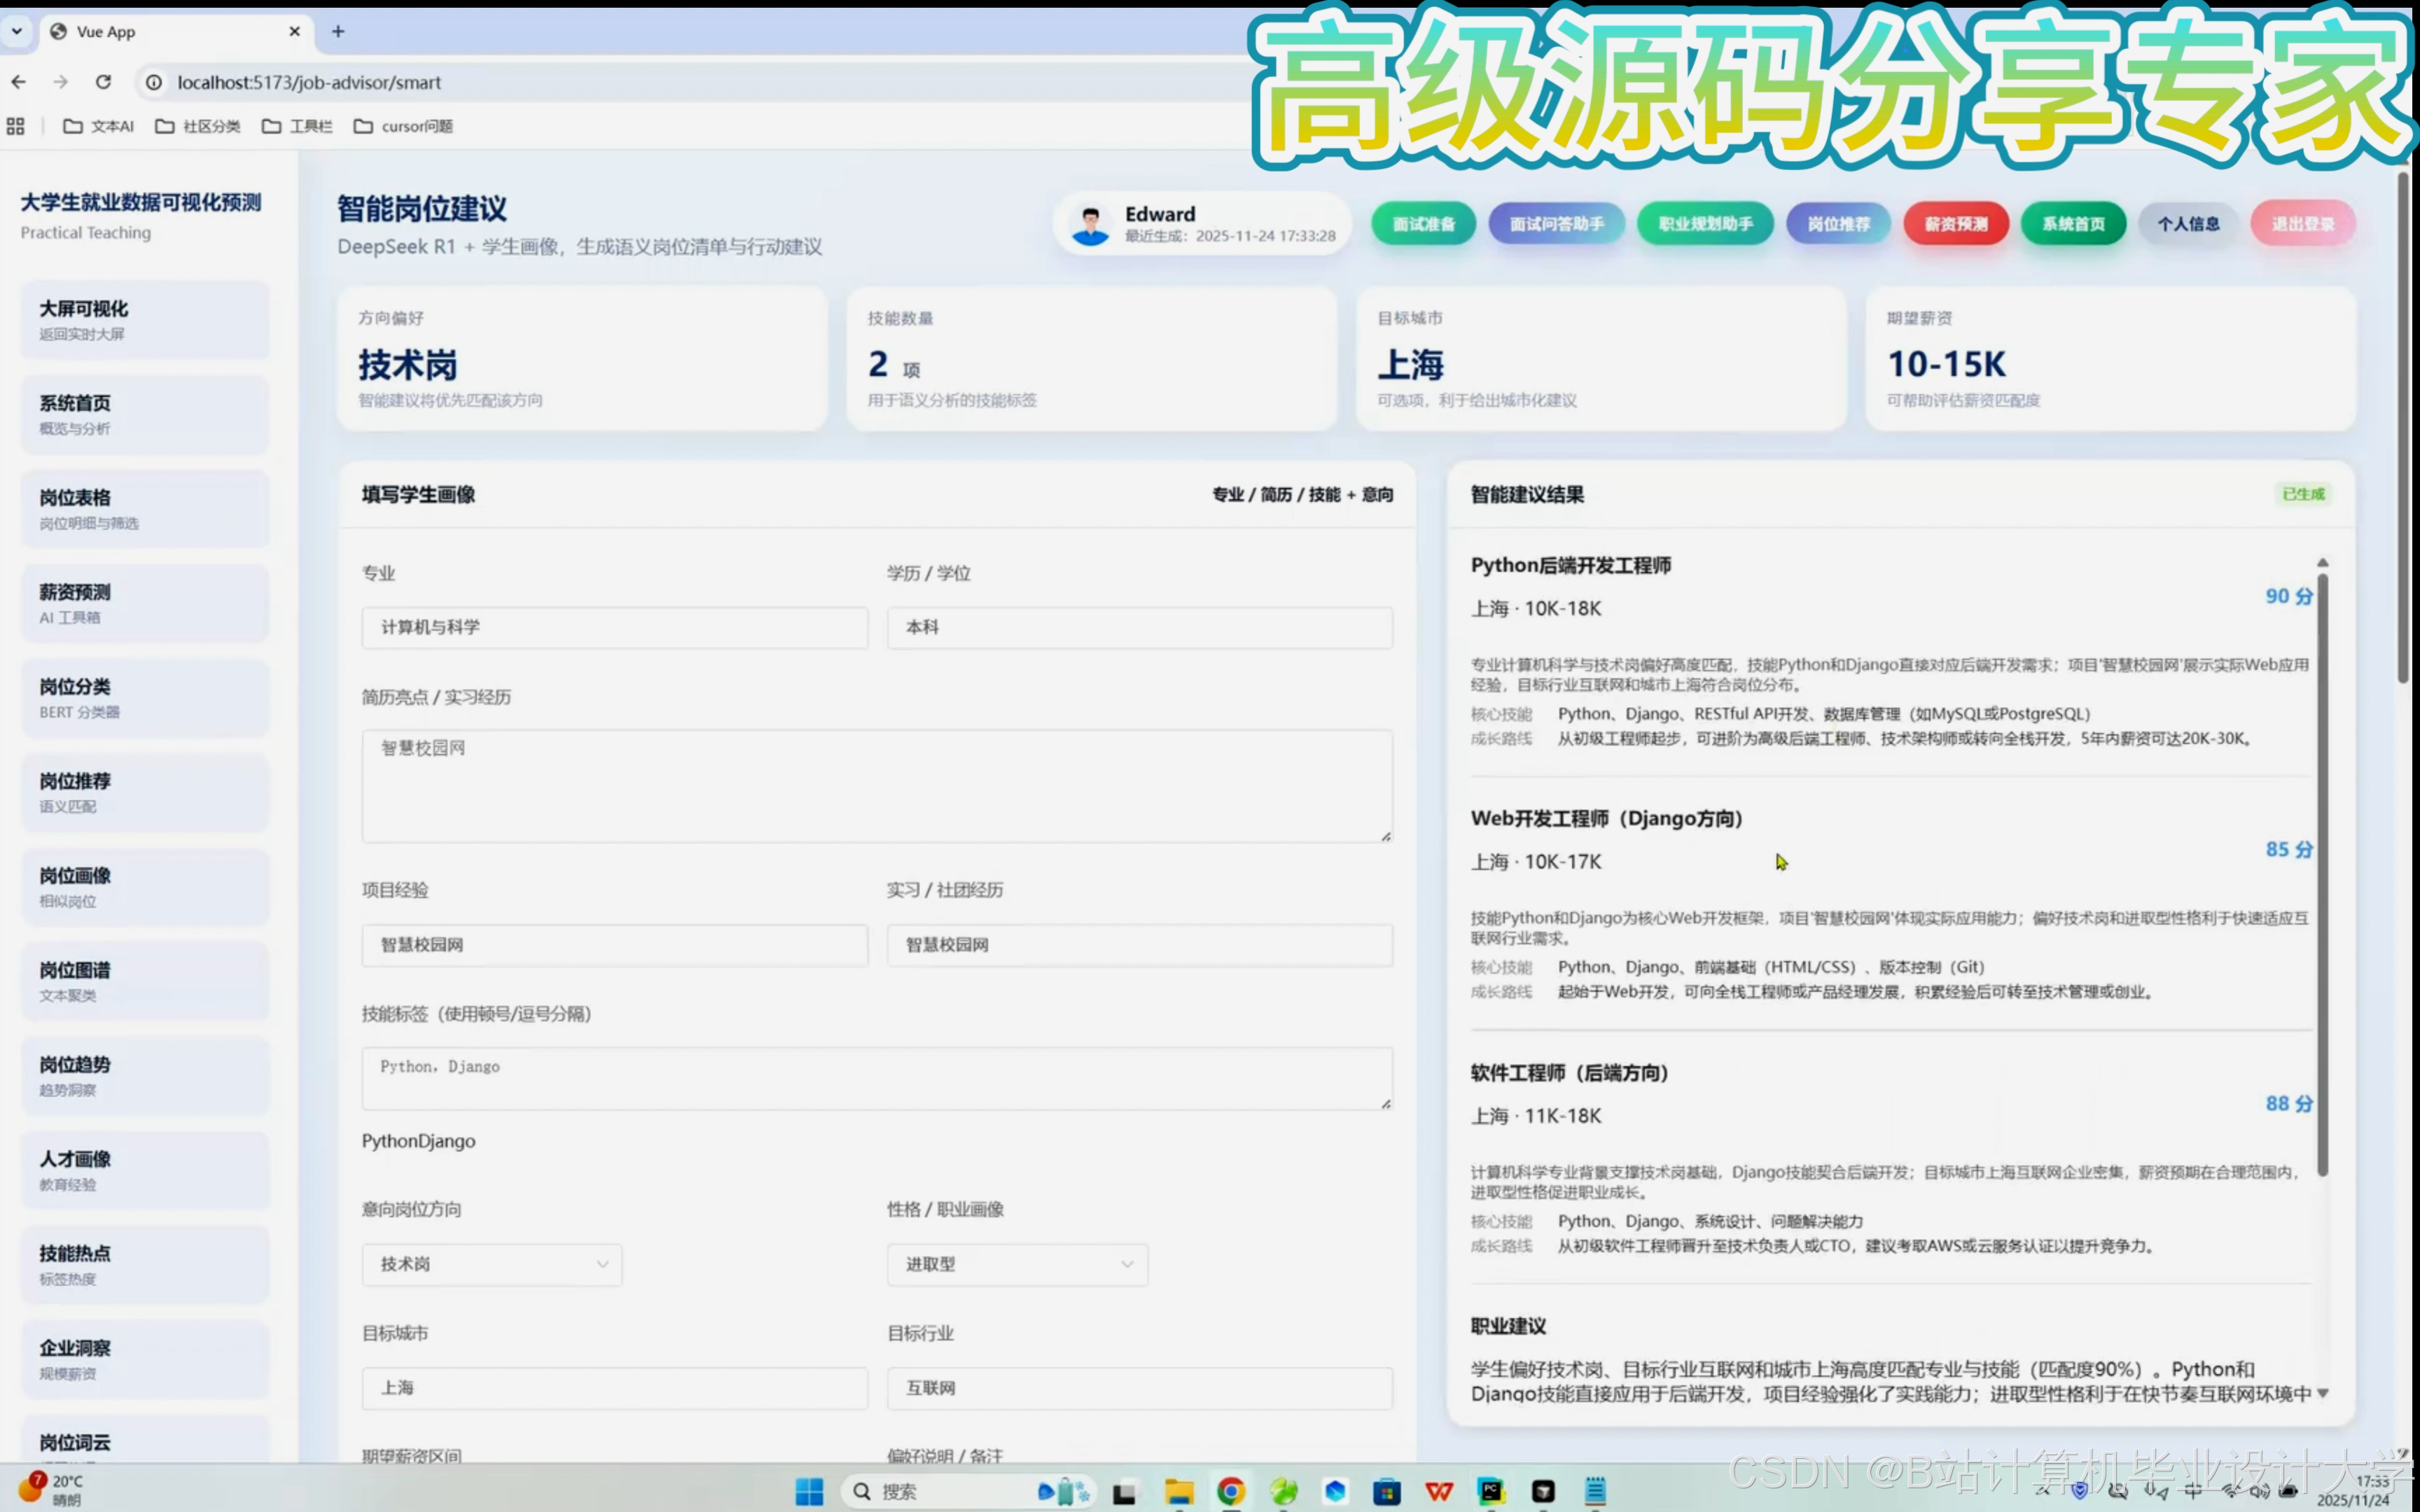Expand the browser tab search chevron
This screenshot has height=1512, width=2420.
point(17,31)
